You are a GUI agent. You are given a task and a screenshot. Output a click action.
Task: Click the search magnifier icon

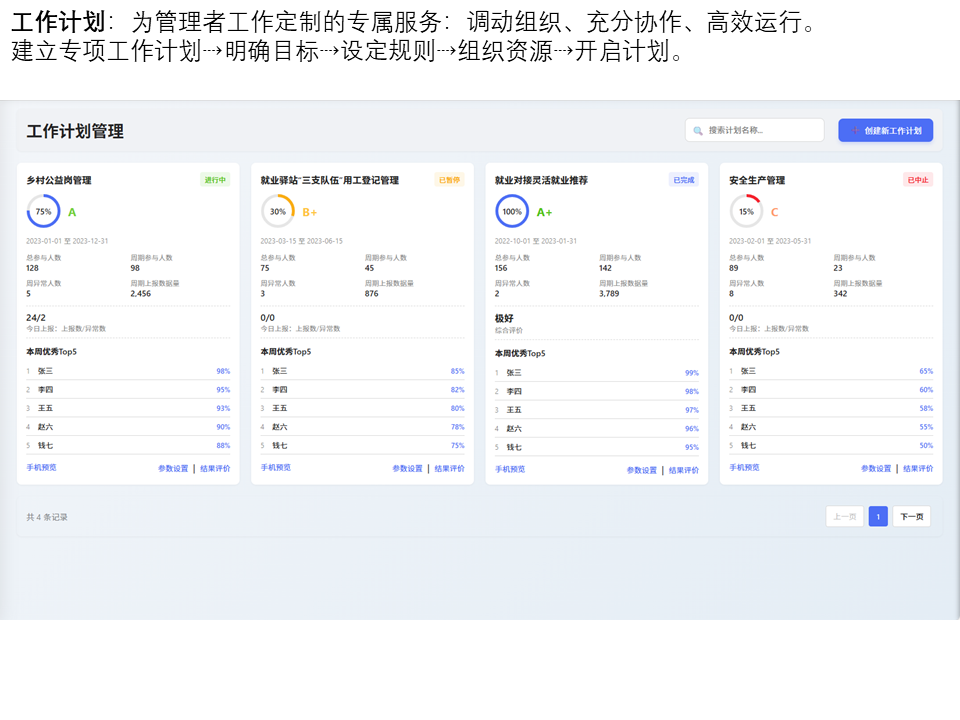[x=697, y=130]
